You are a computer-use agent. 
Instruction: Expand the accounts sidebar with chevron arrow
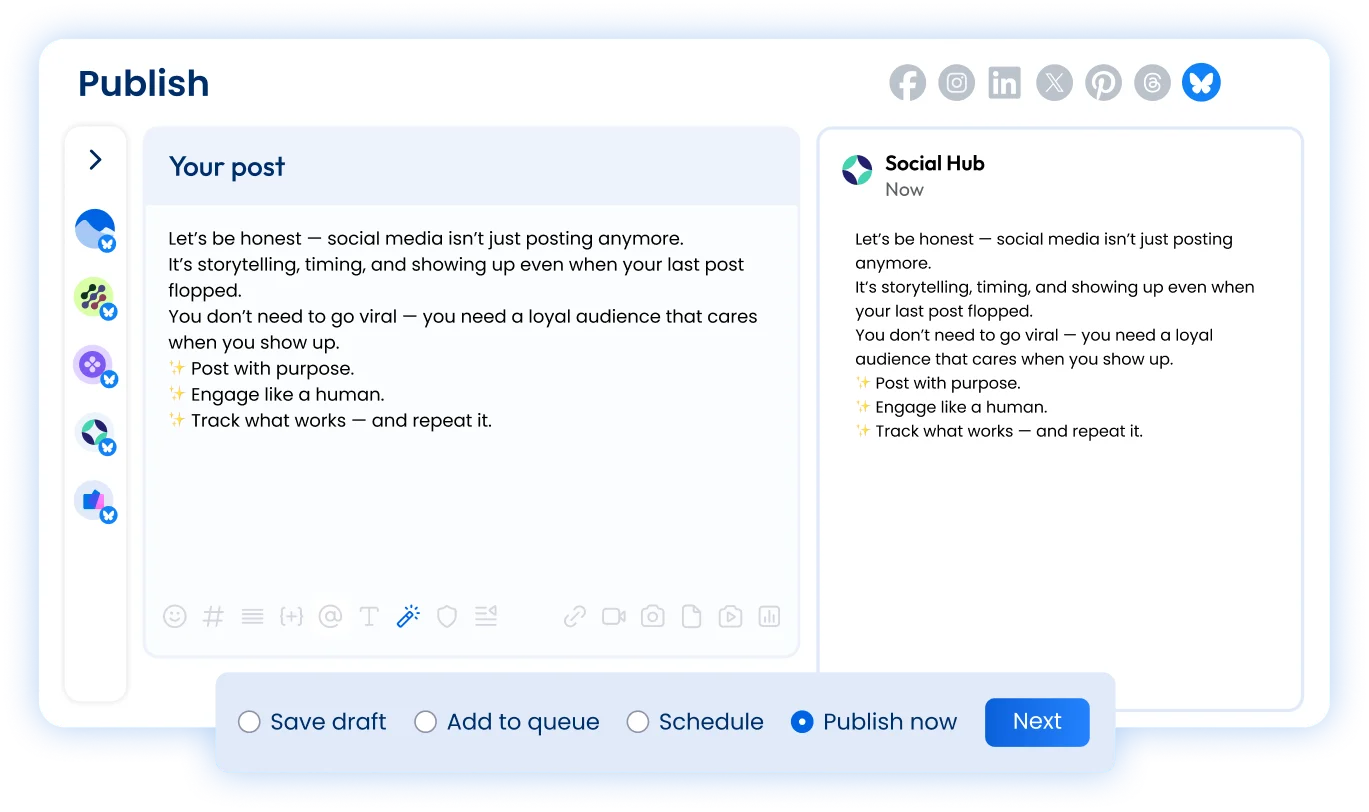tap(95, 160)
